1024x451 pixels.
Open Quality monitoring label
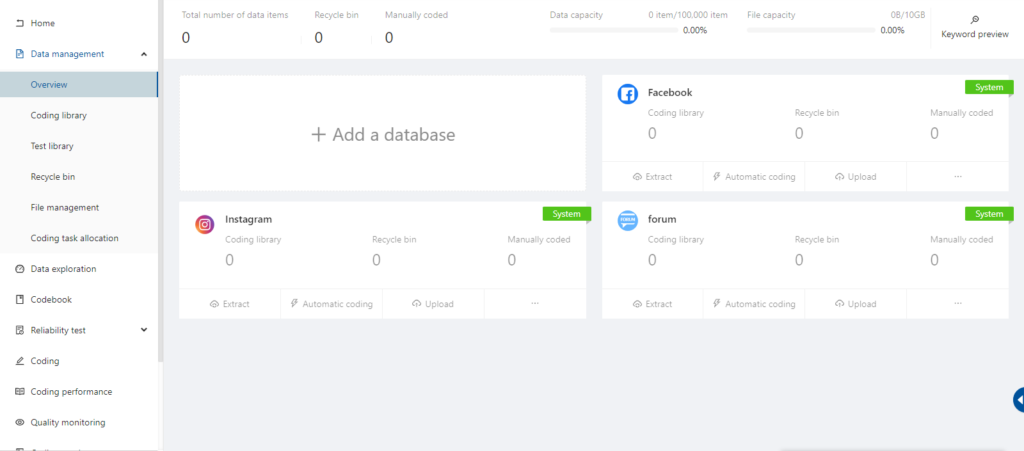click(68, 422)
